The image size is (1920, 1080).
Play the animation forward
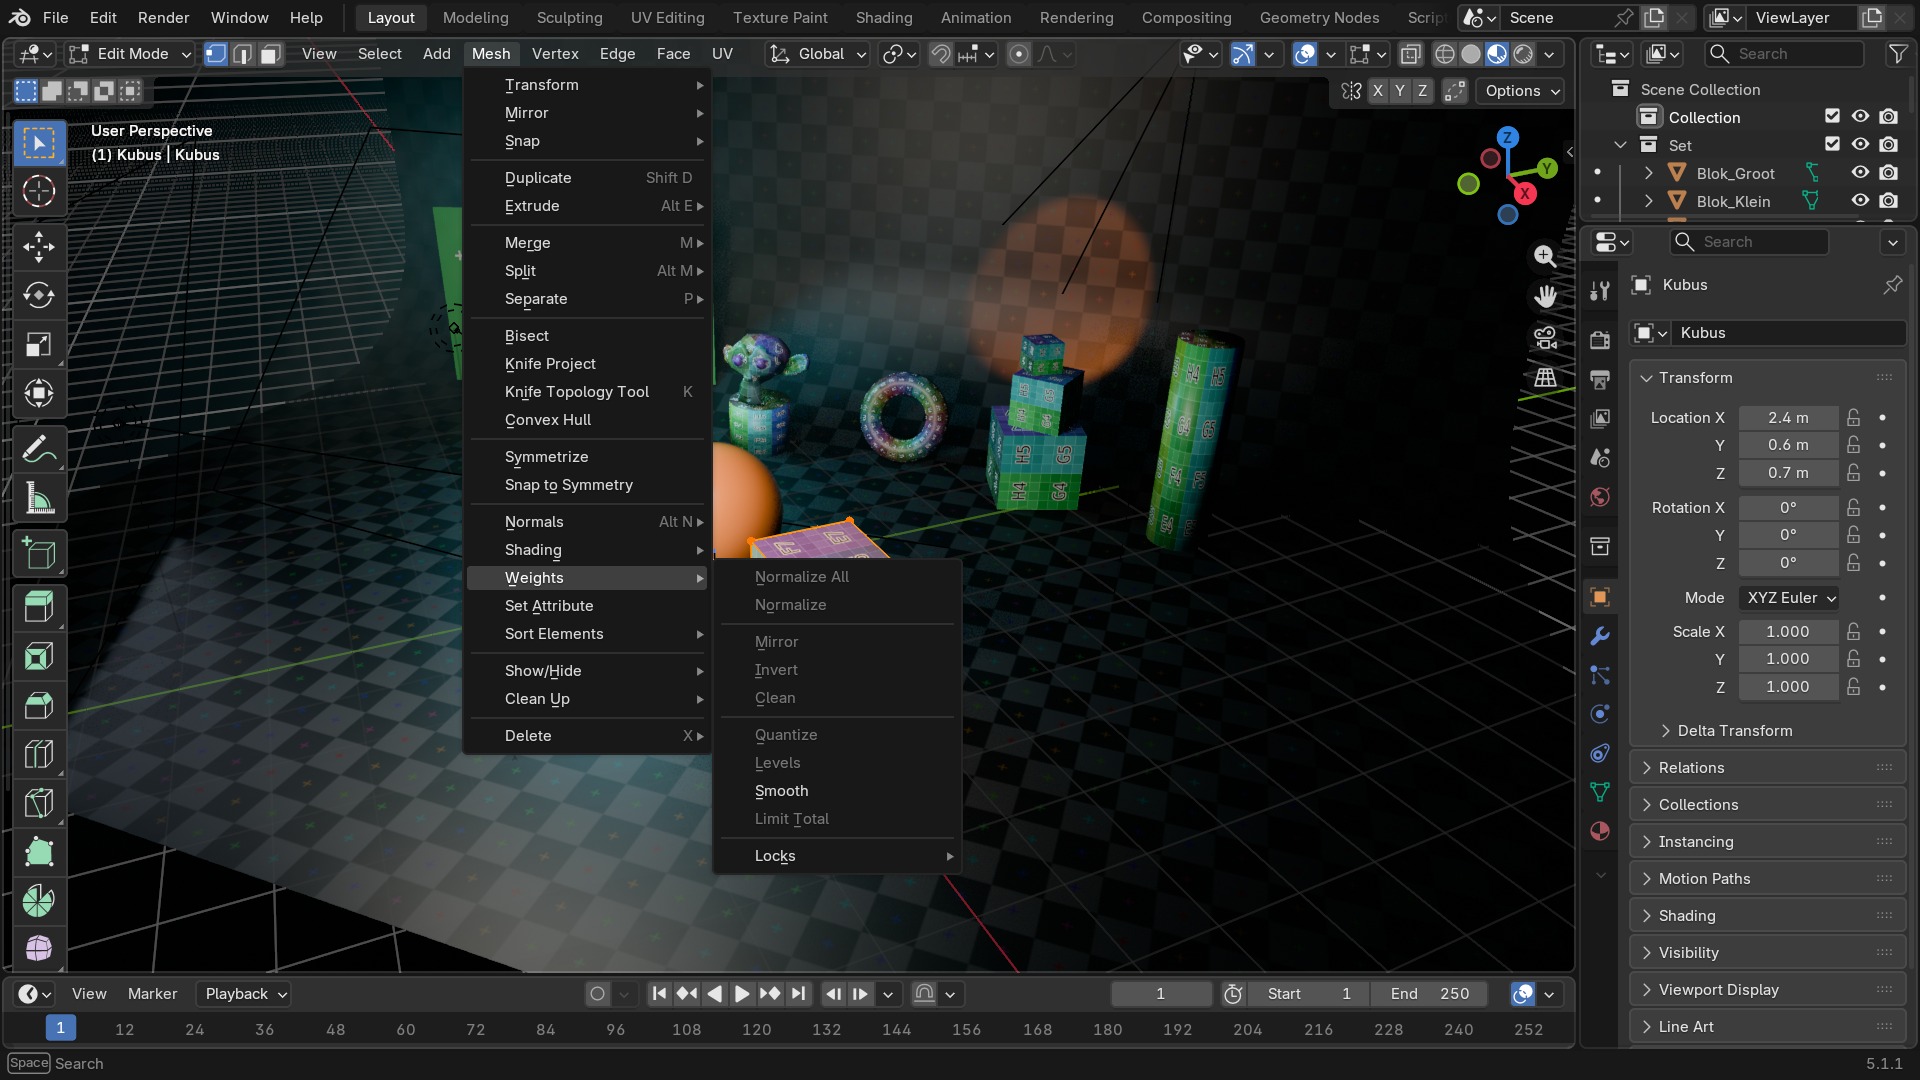point(742,994)
